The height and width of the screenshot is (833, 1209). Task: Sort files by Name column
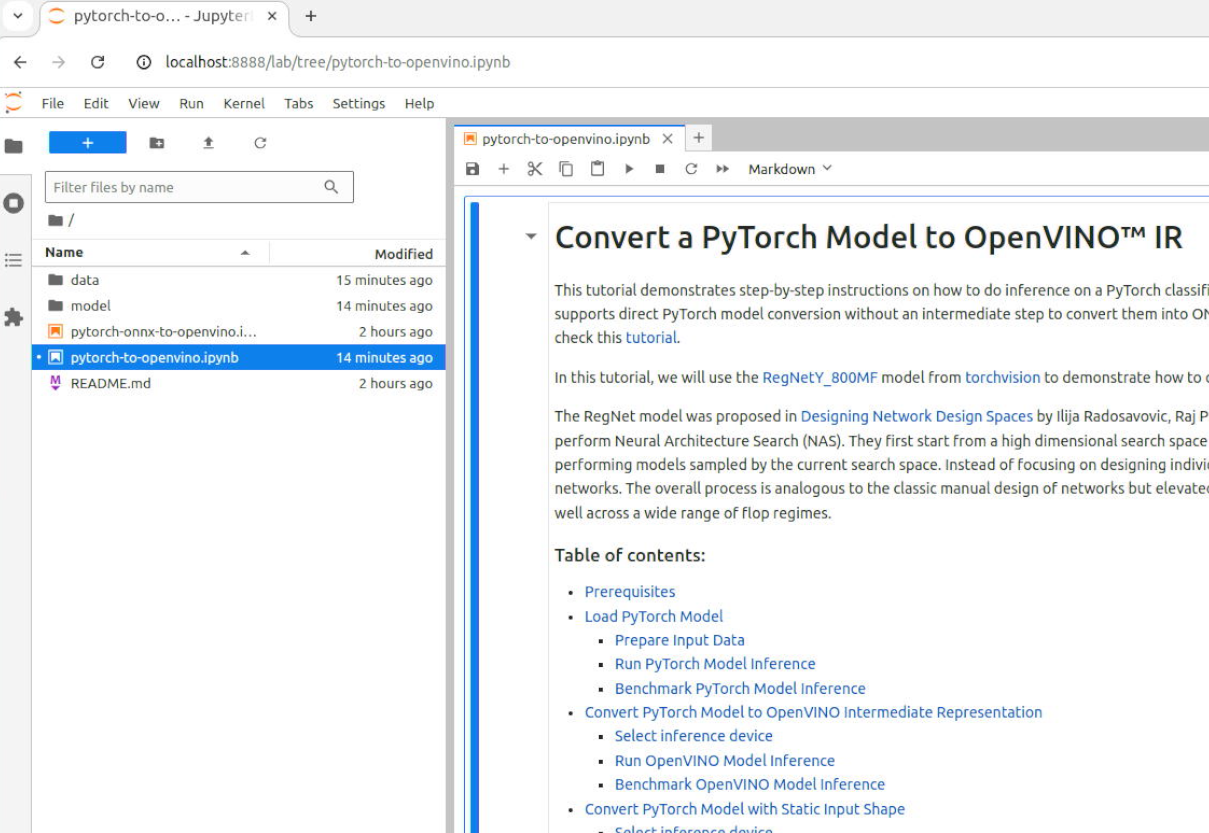(x=150, y=253)
